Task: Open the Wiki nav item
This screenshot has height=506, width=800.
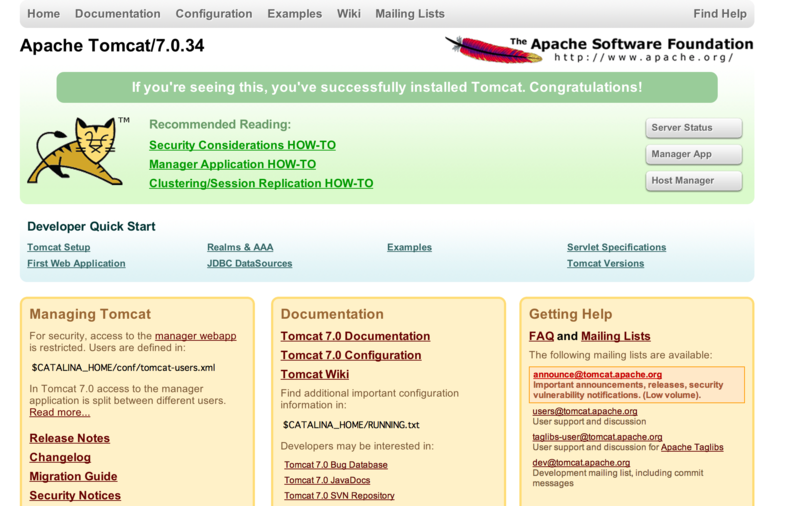Action: pyautogui.click(x=348, y=14)
